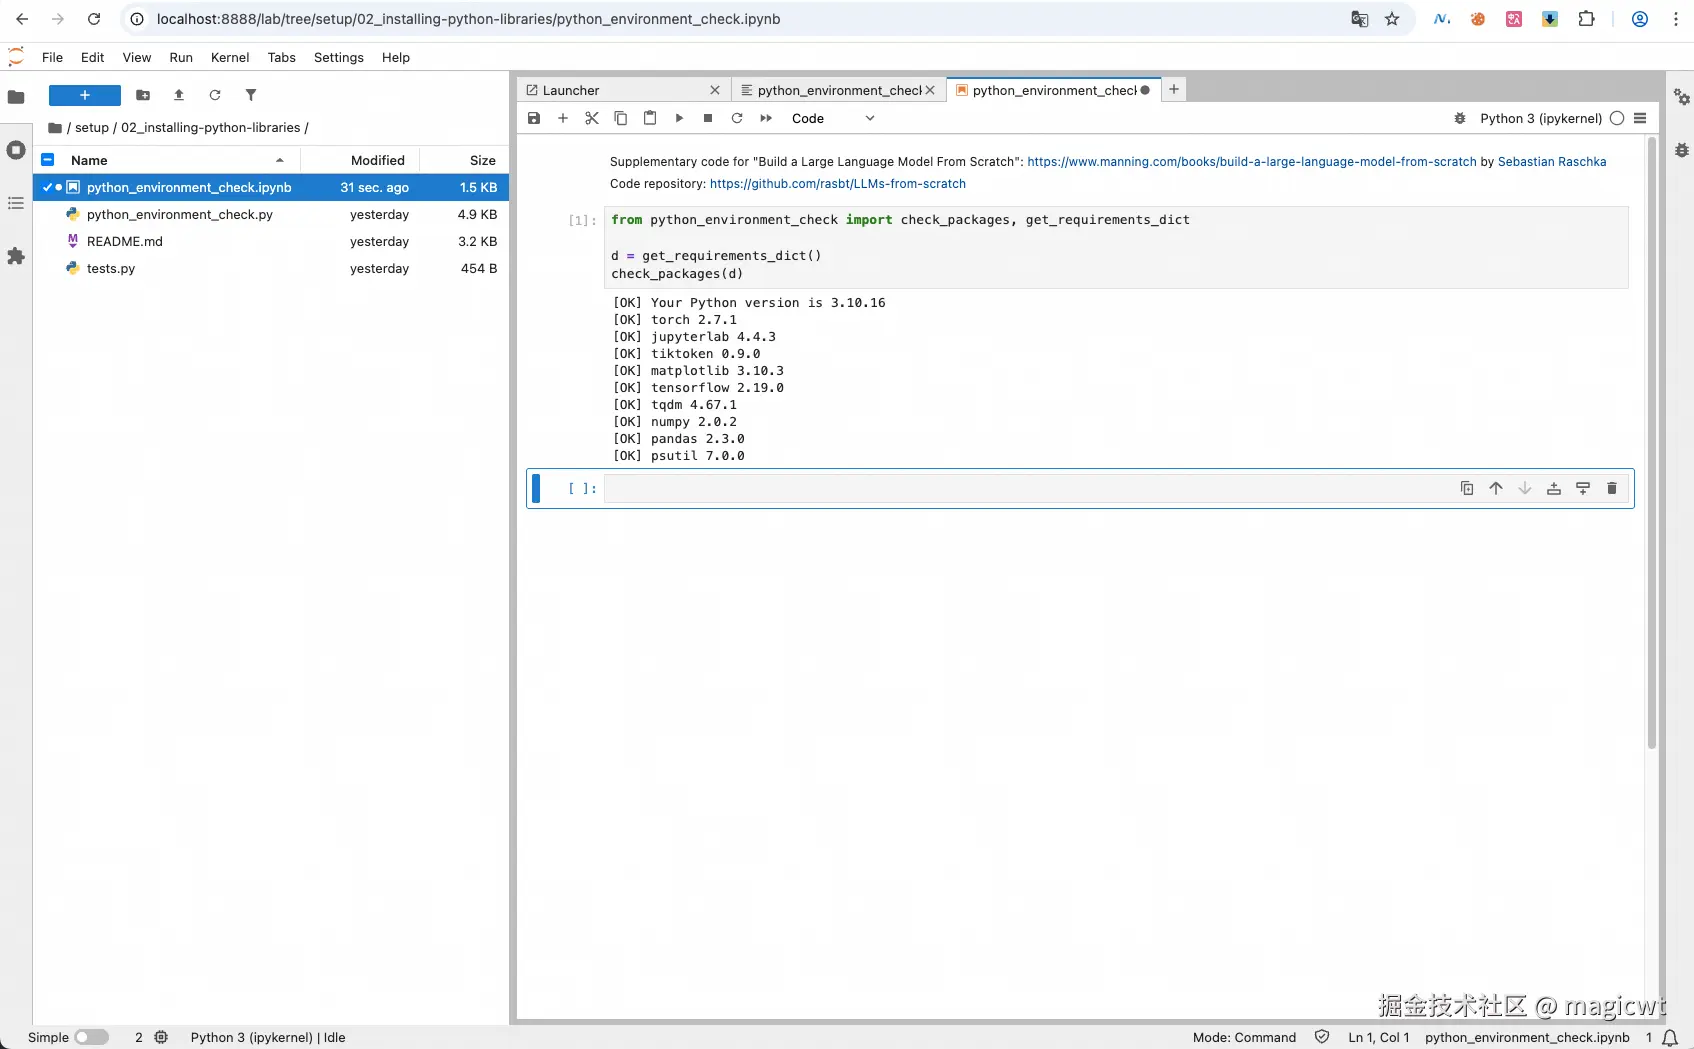Screen dimensions: 1694x1049
Task: Open the LLMs-from-scratch GitHub repository link
Action: tap(838, 184)
